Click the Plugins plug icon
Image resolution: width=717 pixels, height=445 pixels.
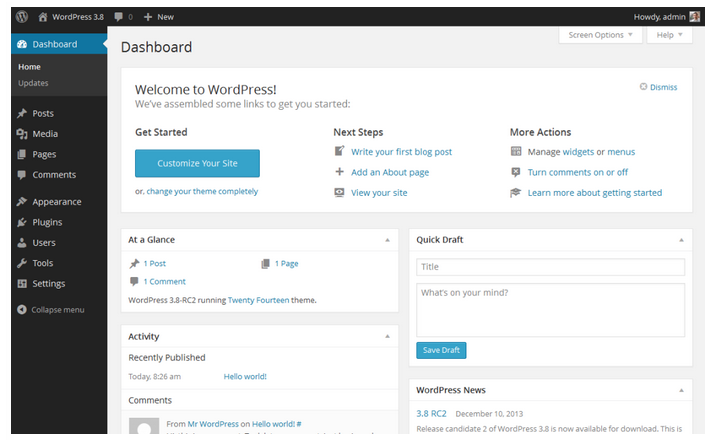[x=22, y=222]
